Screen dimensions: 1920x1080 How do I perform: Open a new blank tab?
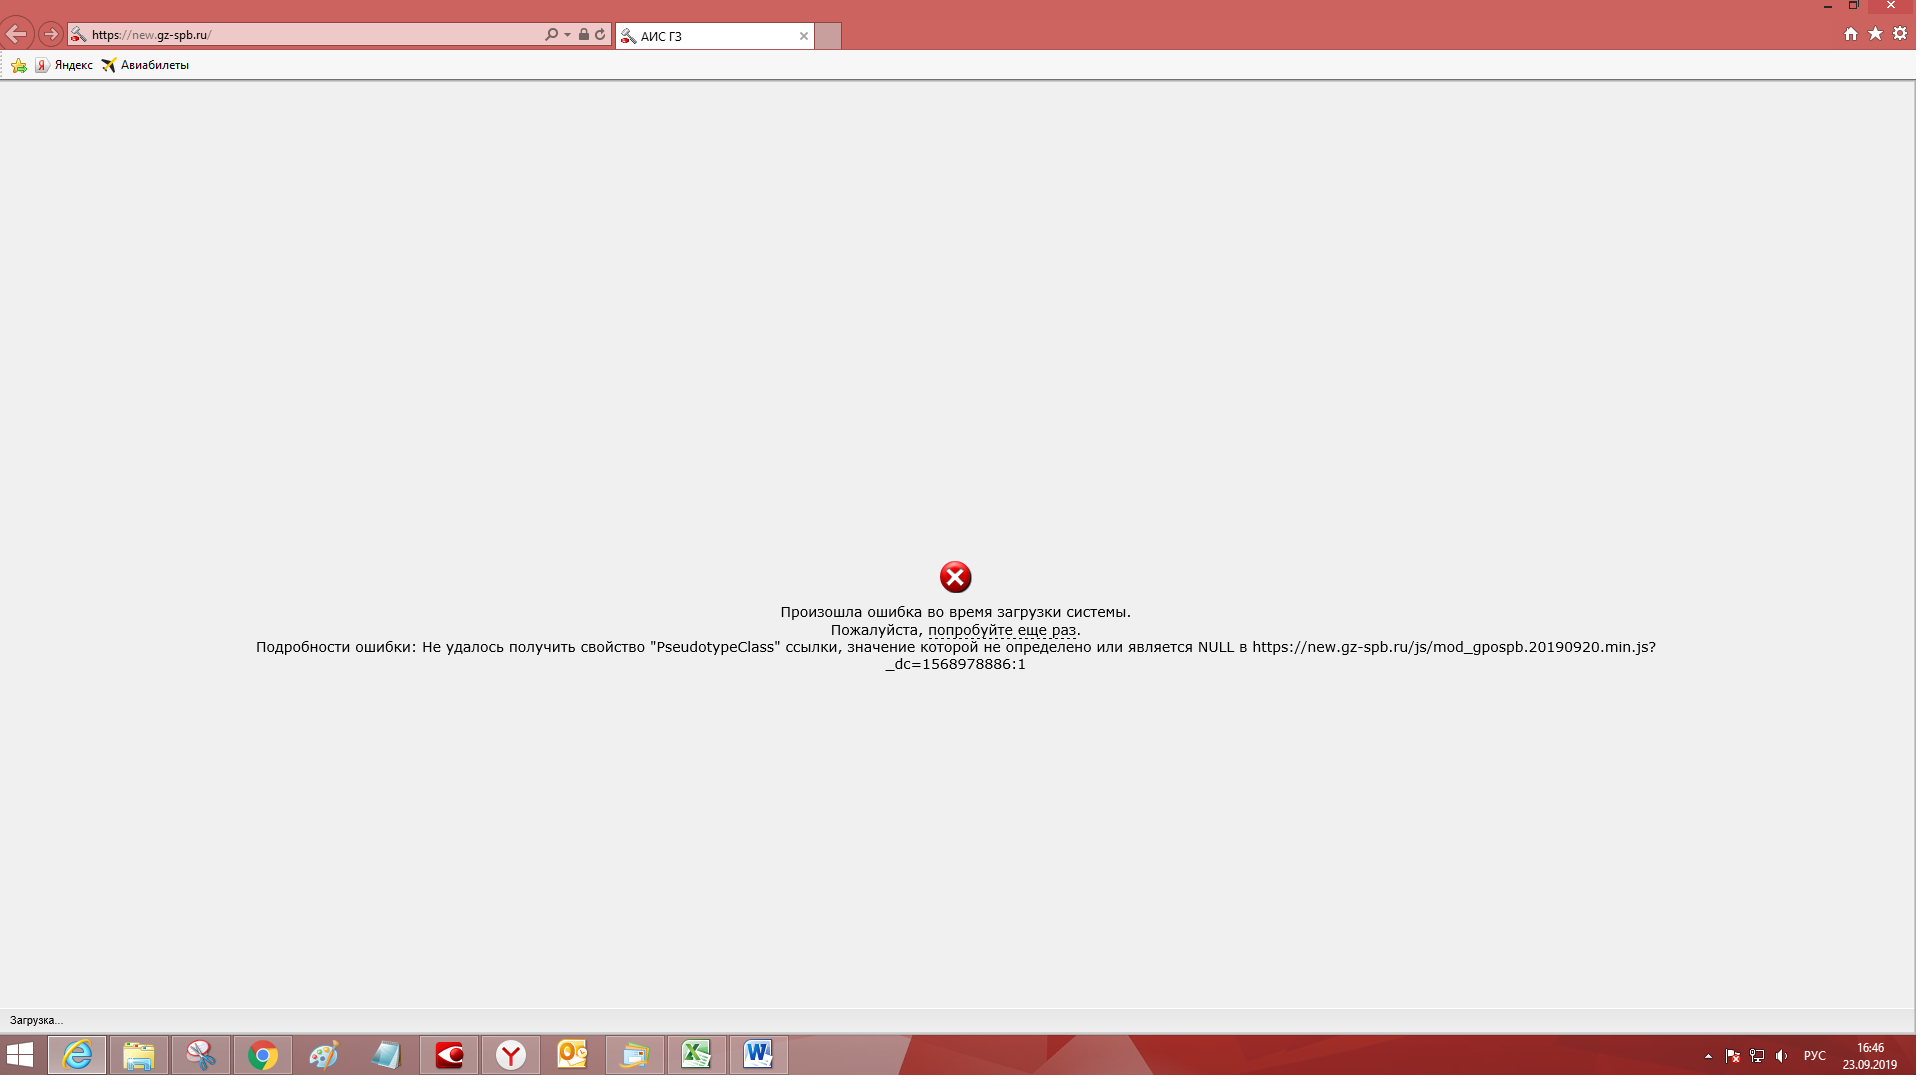pos(828,36)
